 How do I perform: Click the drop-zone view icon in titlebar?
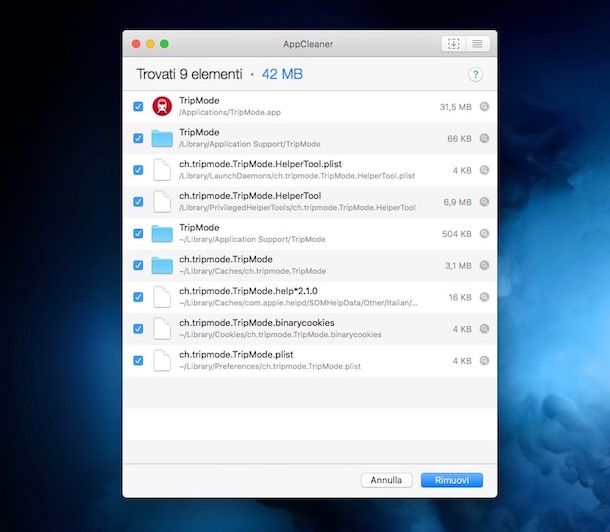pos(454,44)
